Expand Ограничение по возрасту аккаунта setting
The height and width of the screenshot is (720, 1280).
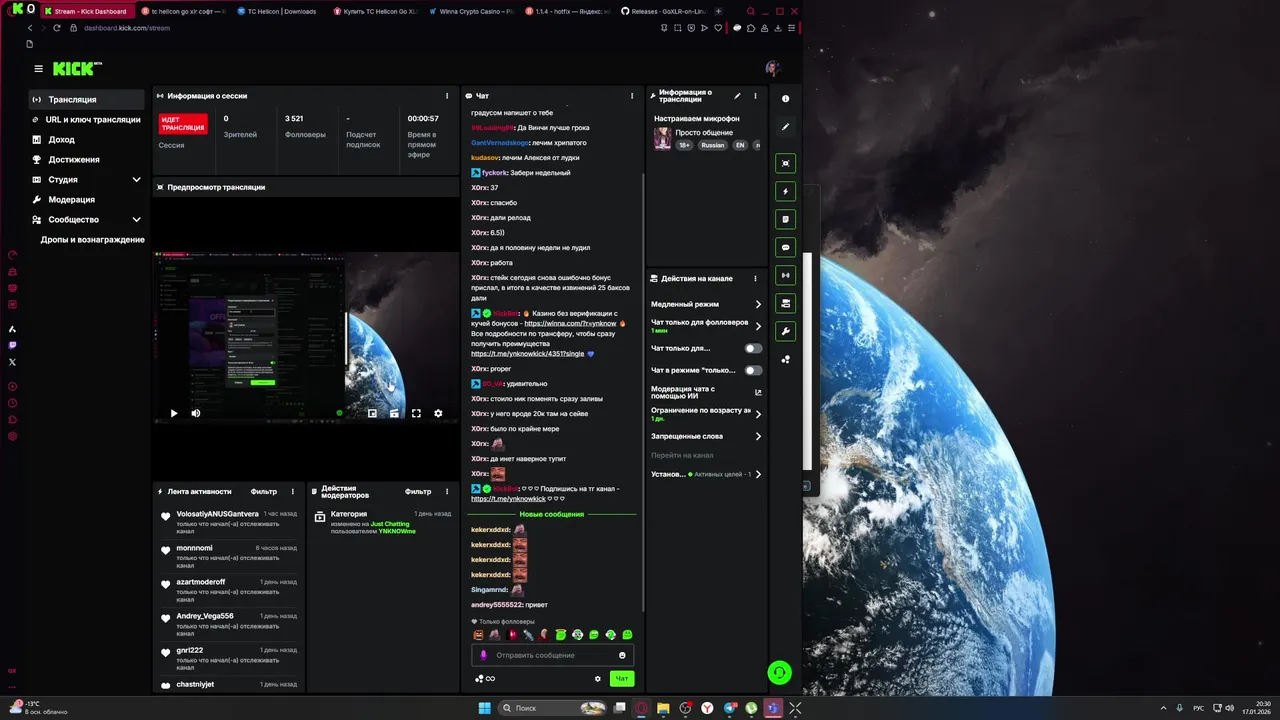[x=706, y=414]
